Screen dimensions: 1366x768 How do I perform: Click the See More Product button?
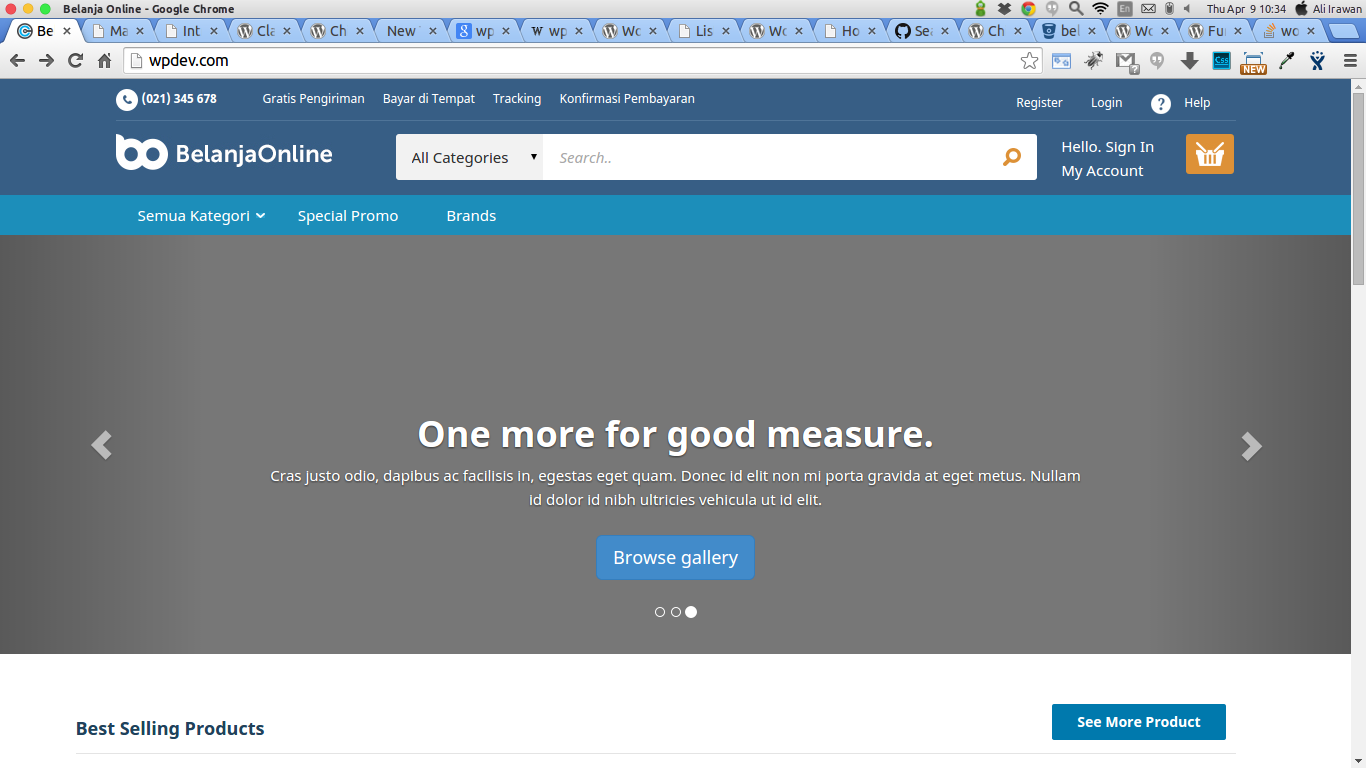(1138, 722)
